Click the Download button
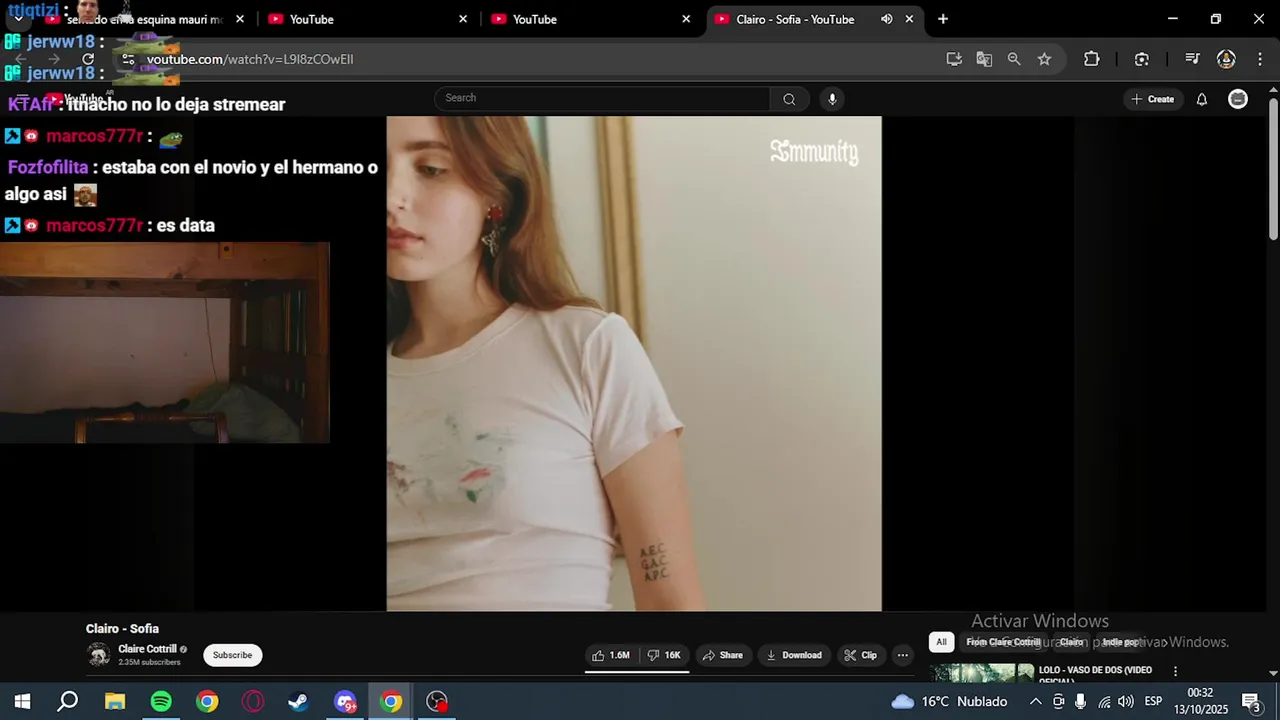The height and width of the screenshot is (720, 1280). [x=793, y=655]
